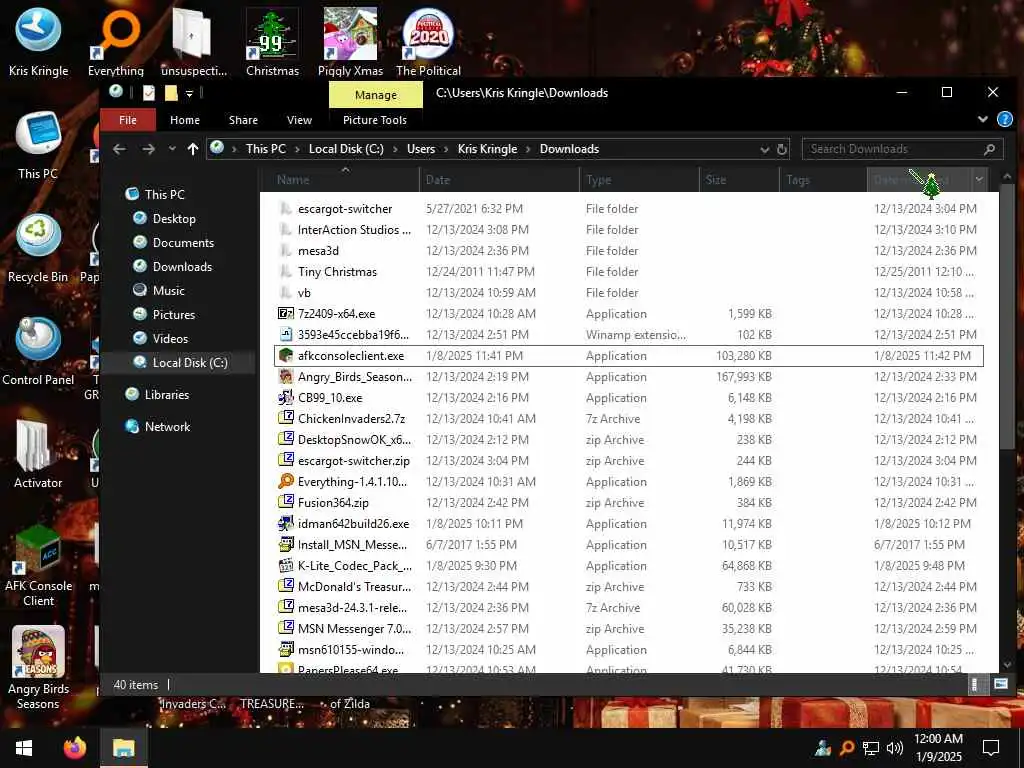Image resolution: width=1024 pixels, height=768 pixels.
Task: Switch to the Share ribbon tab
Action: (x=243, y=120)
